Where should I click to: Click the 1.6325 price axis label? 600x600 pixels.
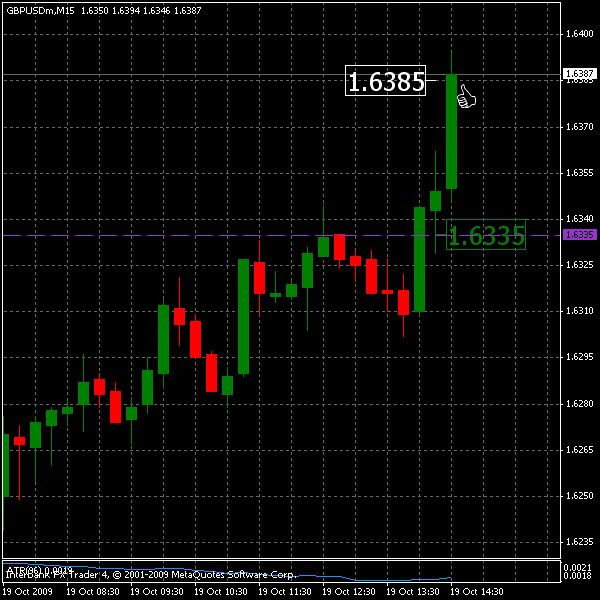[x=579, y=265]
